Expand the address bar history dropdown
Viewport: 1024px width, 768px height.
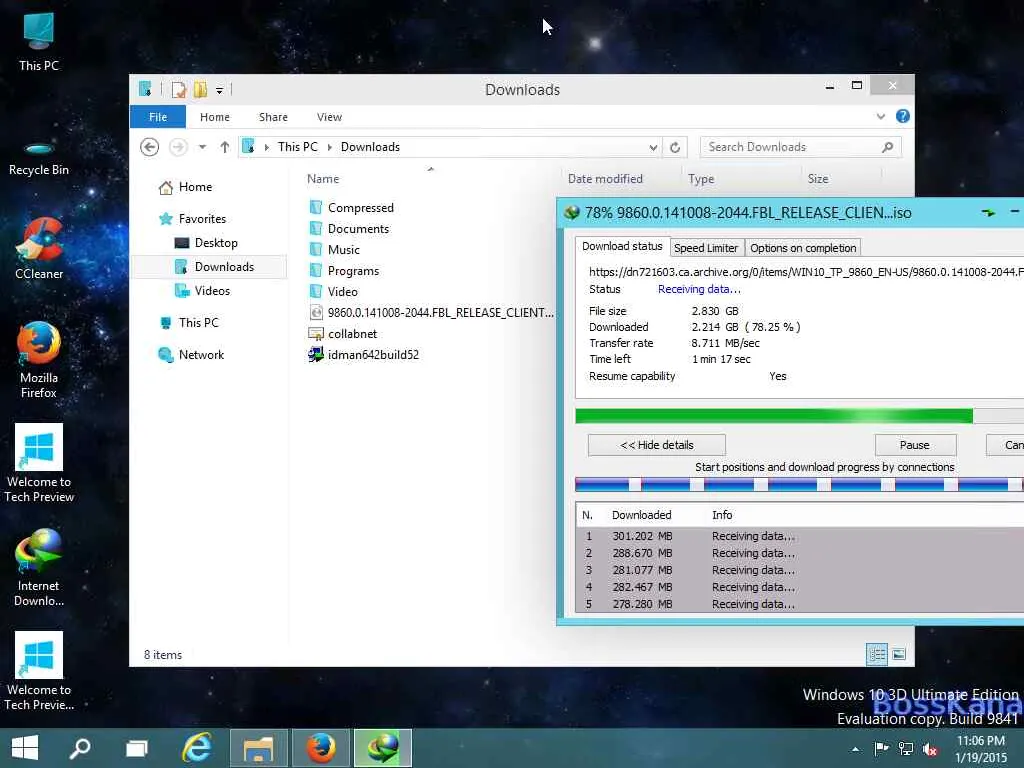coord(654,147)
